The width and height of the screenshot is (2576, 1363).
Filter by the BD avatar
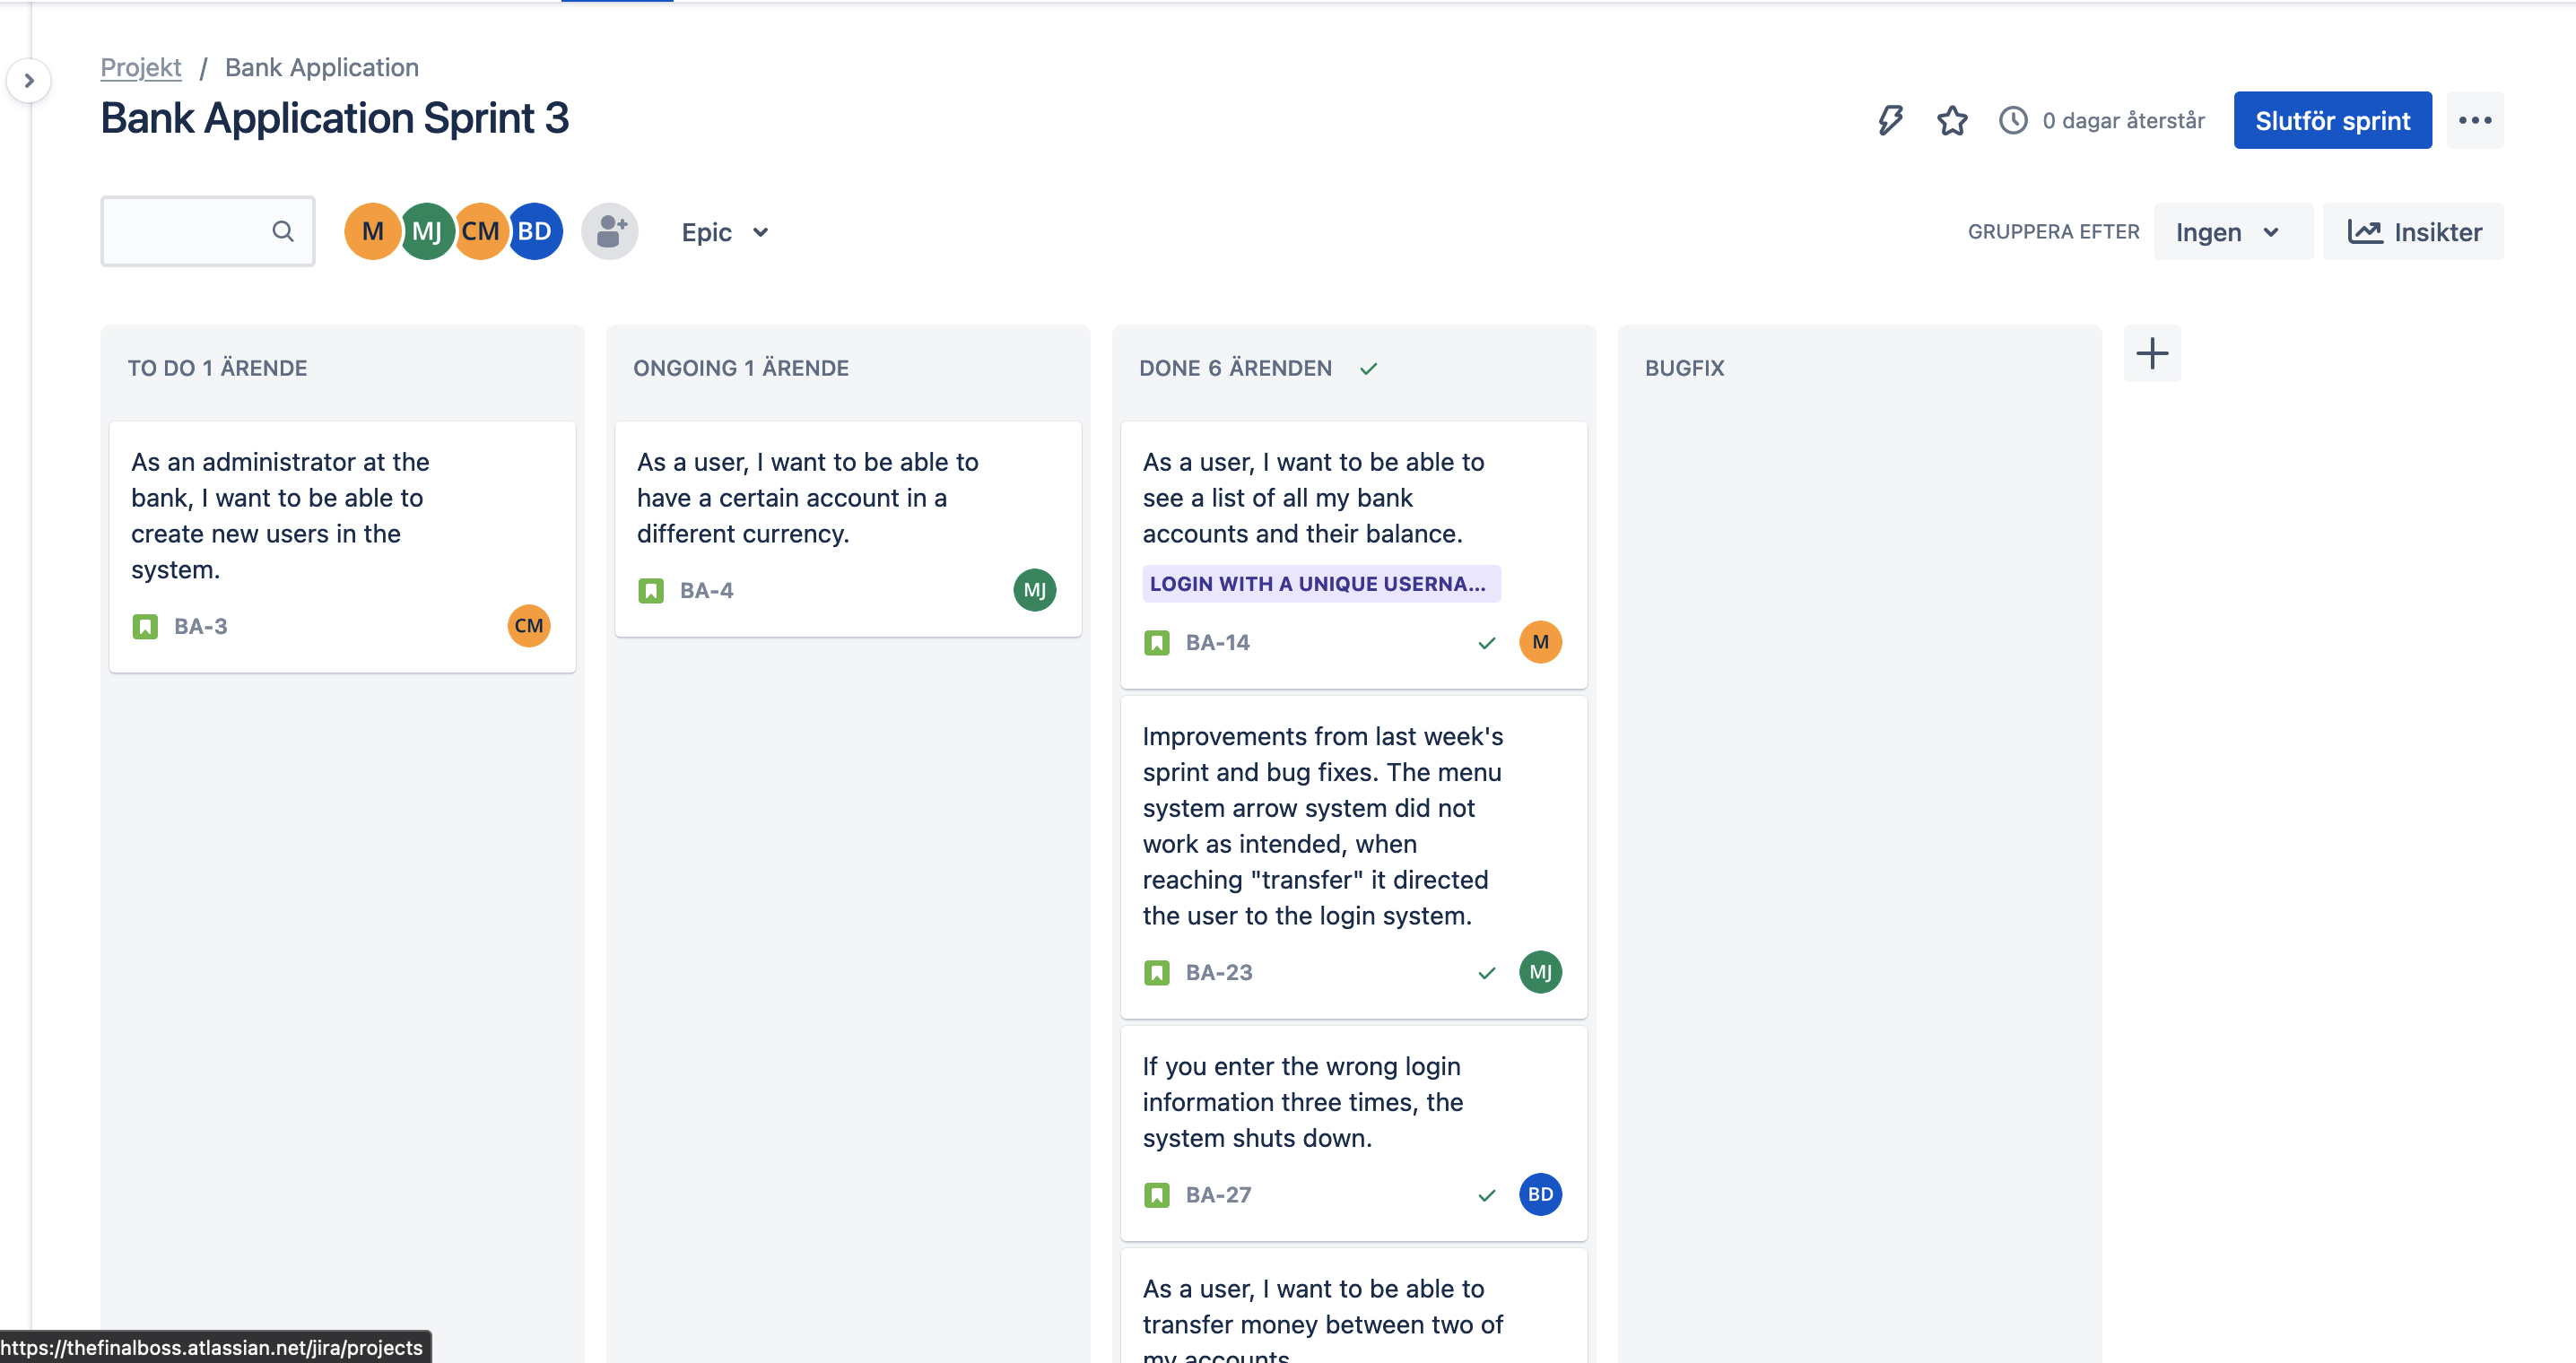pyautogui.click(x=535, y=231)
